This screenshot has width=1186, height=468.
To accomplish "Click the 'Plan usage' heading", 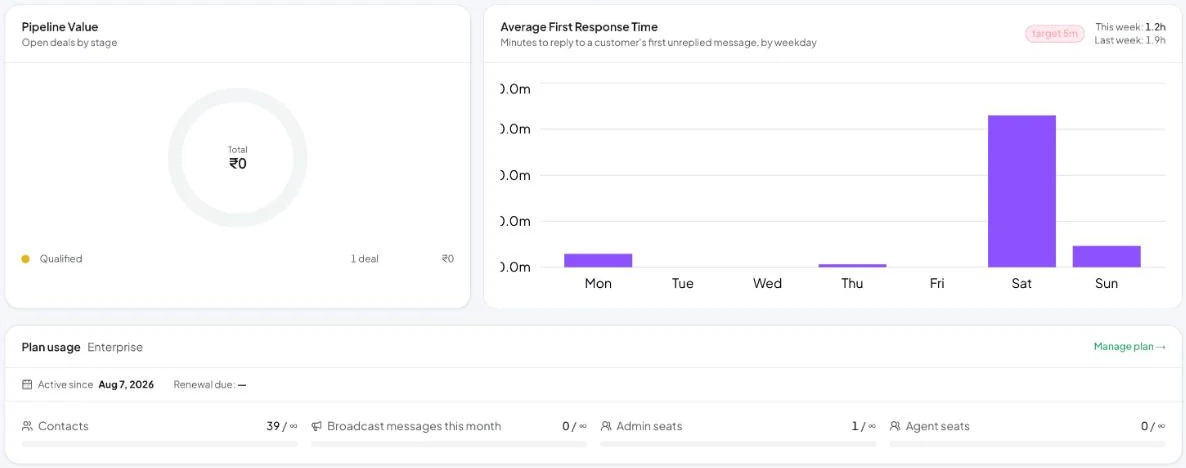I will (51, 347).
